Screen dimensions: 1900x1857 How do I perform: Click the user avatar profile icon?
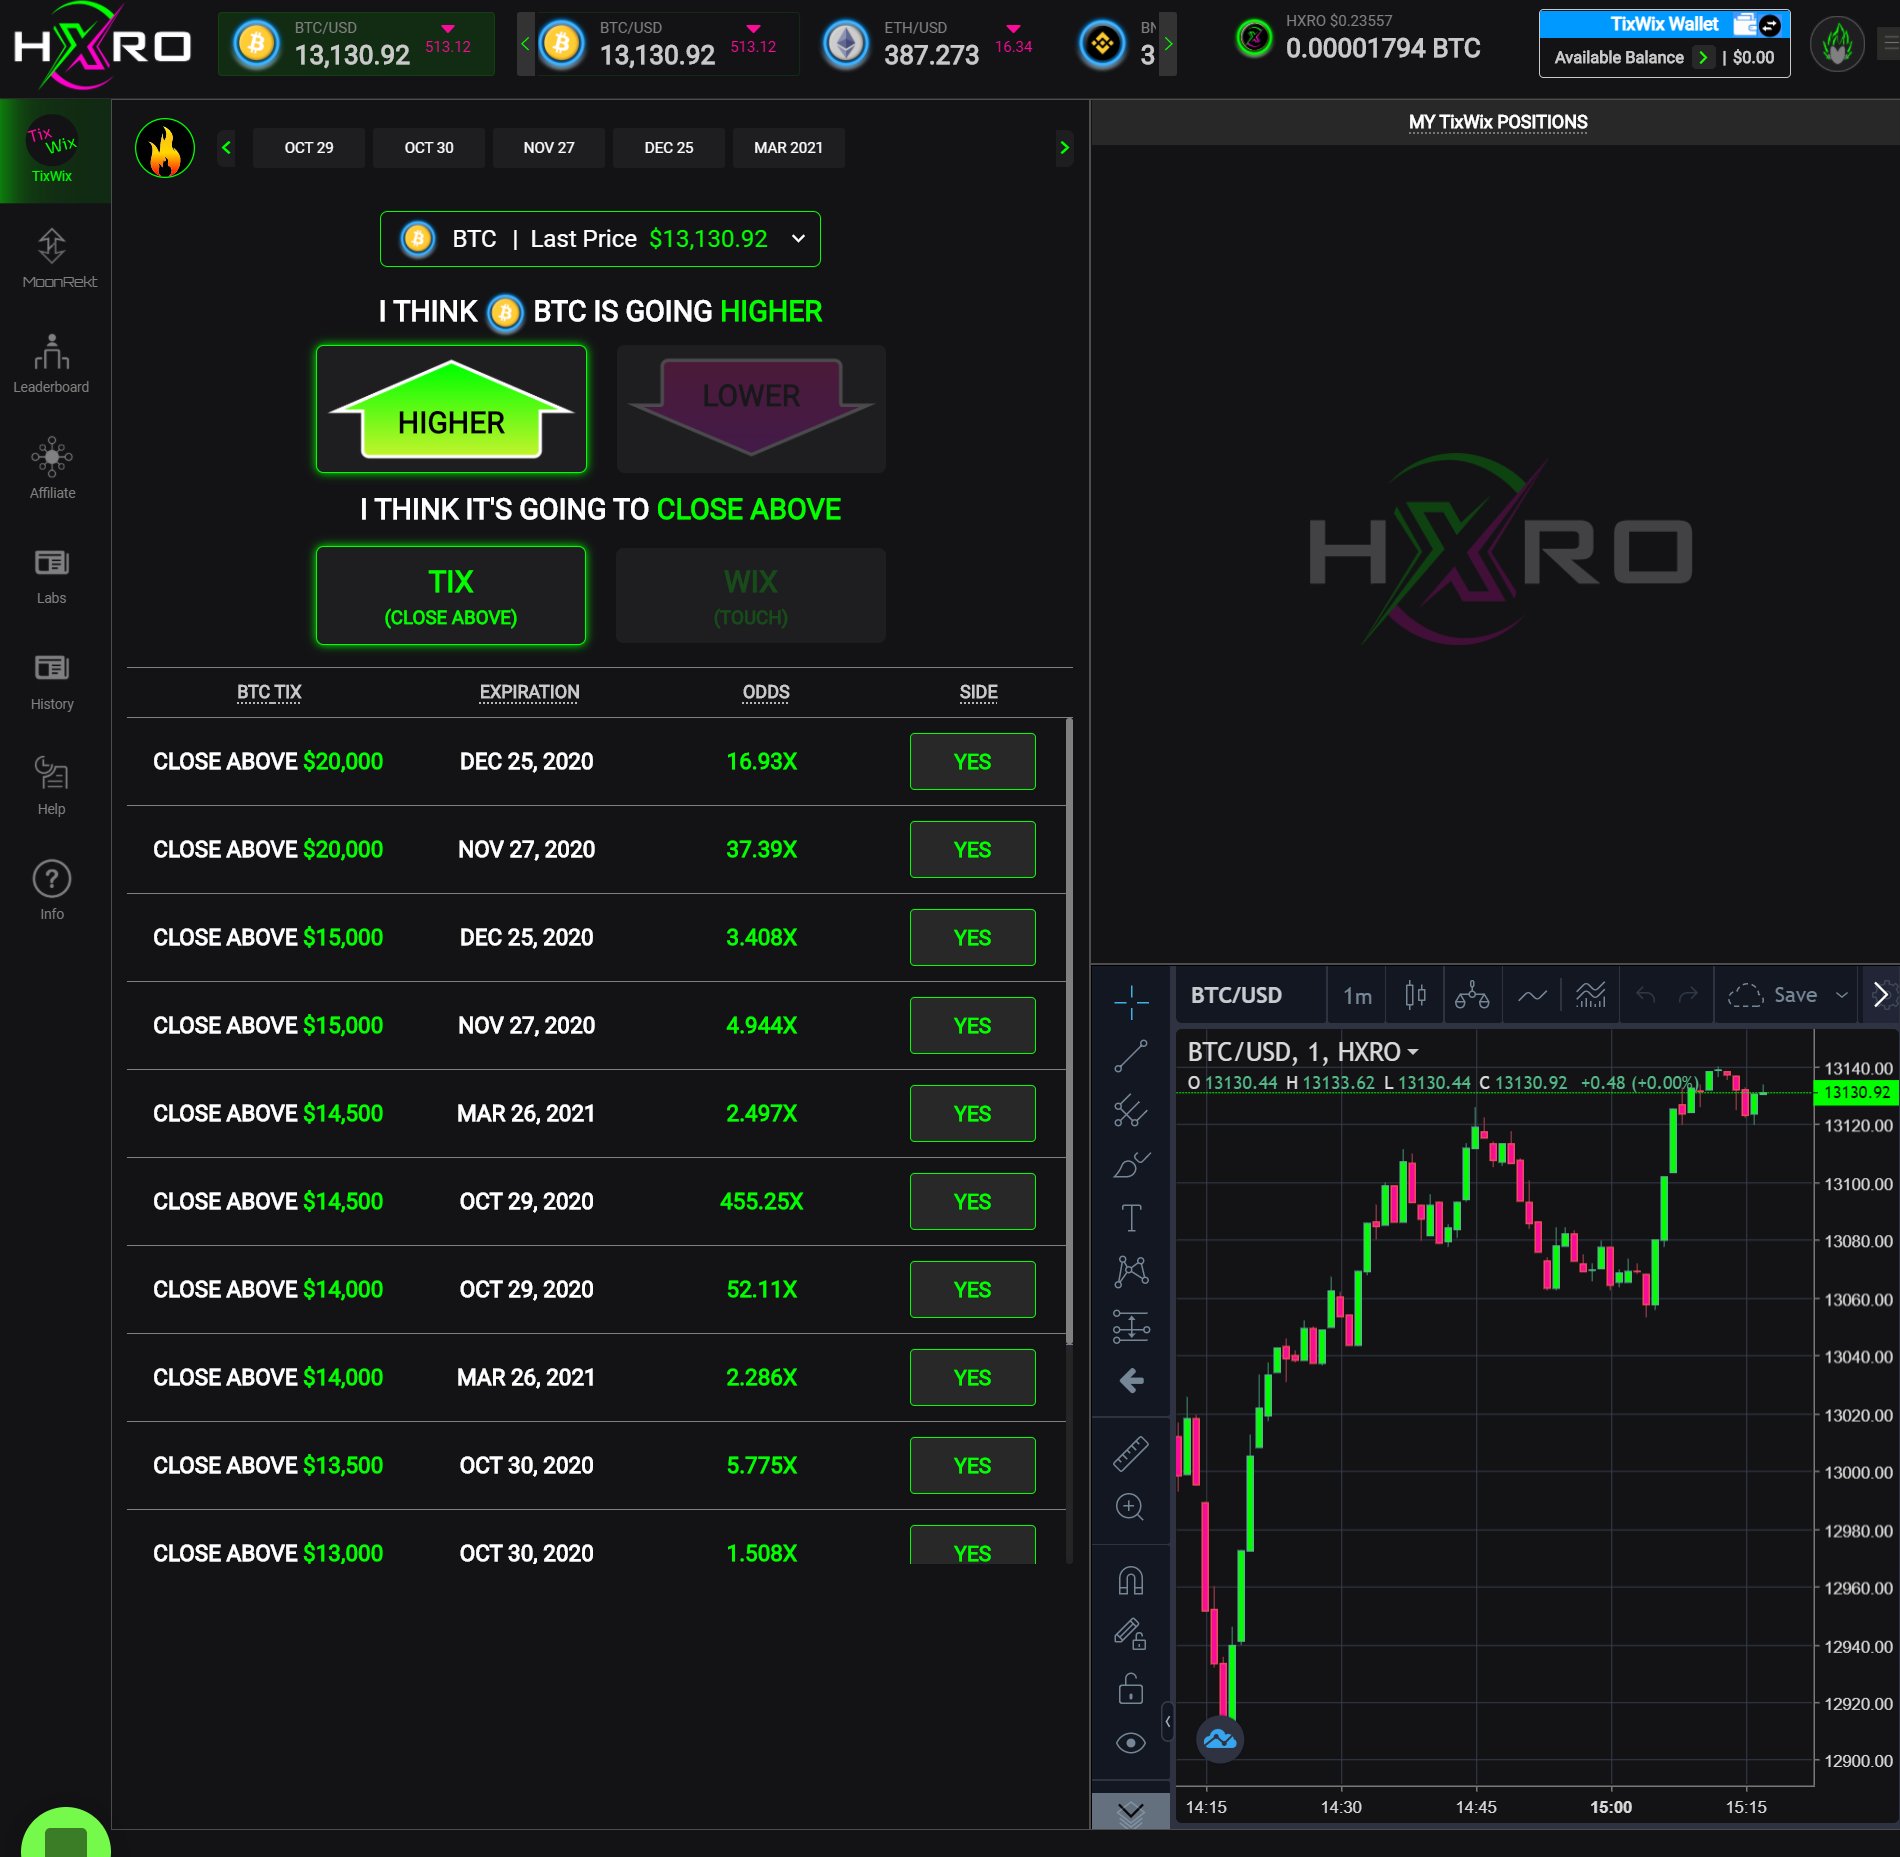pyautogui.click(x=1837, y=44)
